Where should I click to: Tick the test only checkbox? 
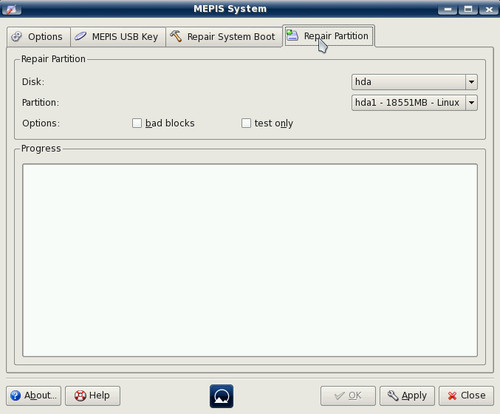[246, 123]
